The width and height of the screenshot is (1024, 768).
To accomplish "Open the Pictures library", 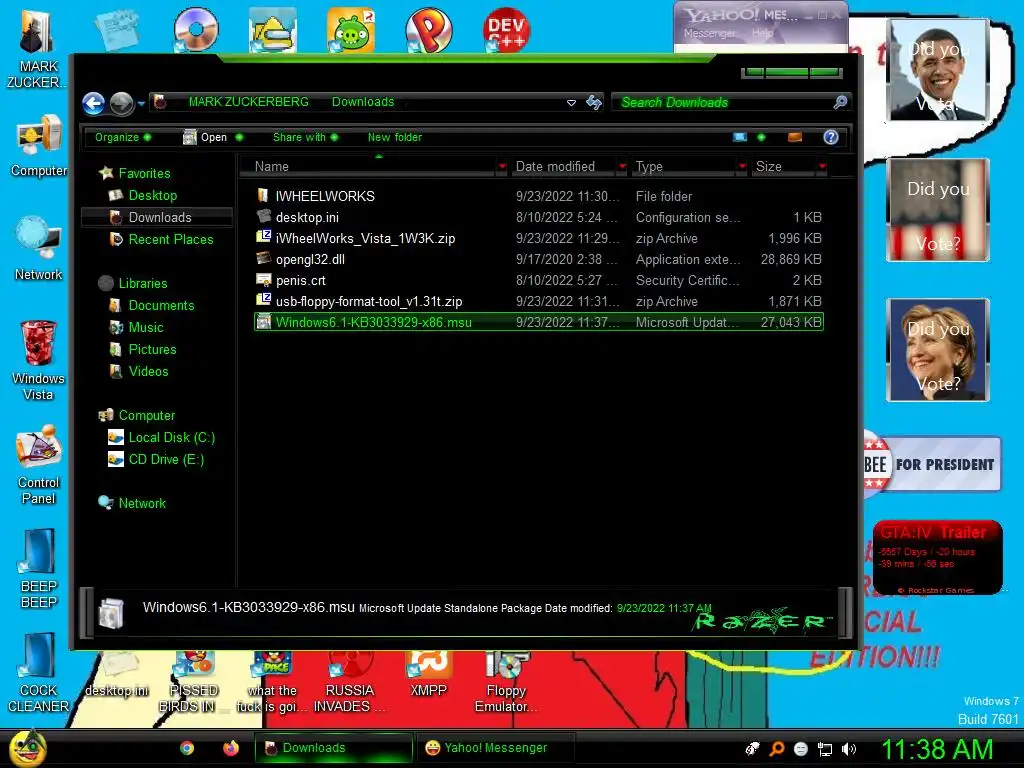I will coord(143,349).
